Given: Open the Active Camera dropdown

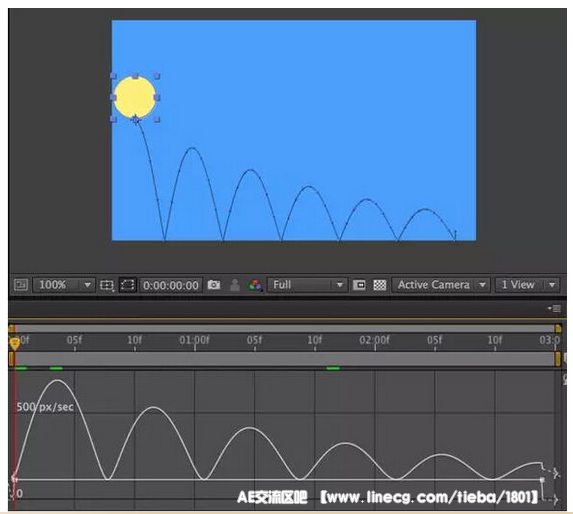Looking at the screenshot, I should pos(441,285).
